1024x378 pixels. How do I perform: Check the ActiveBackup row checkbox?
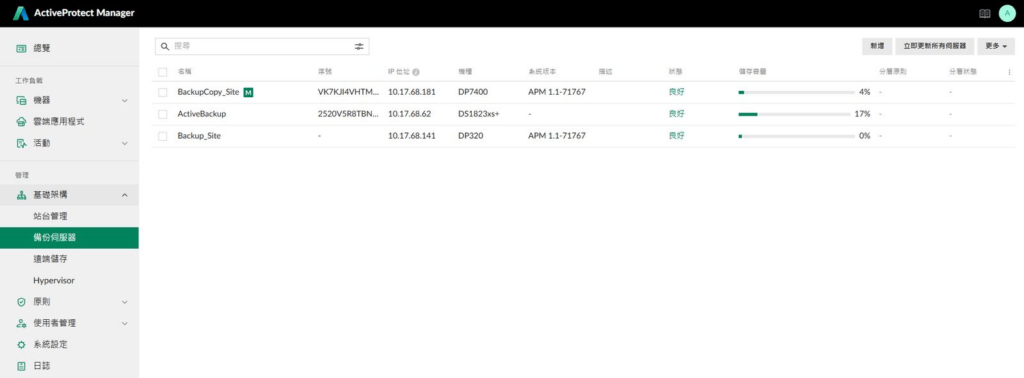pos(163,114)
